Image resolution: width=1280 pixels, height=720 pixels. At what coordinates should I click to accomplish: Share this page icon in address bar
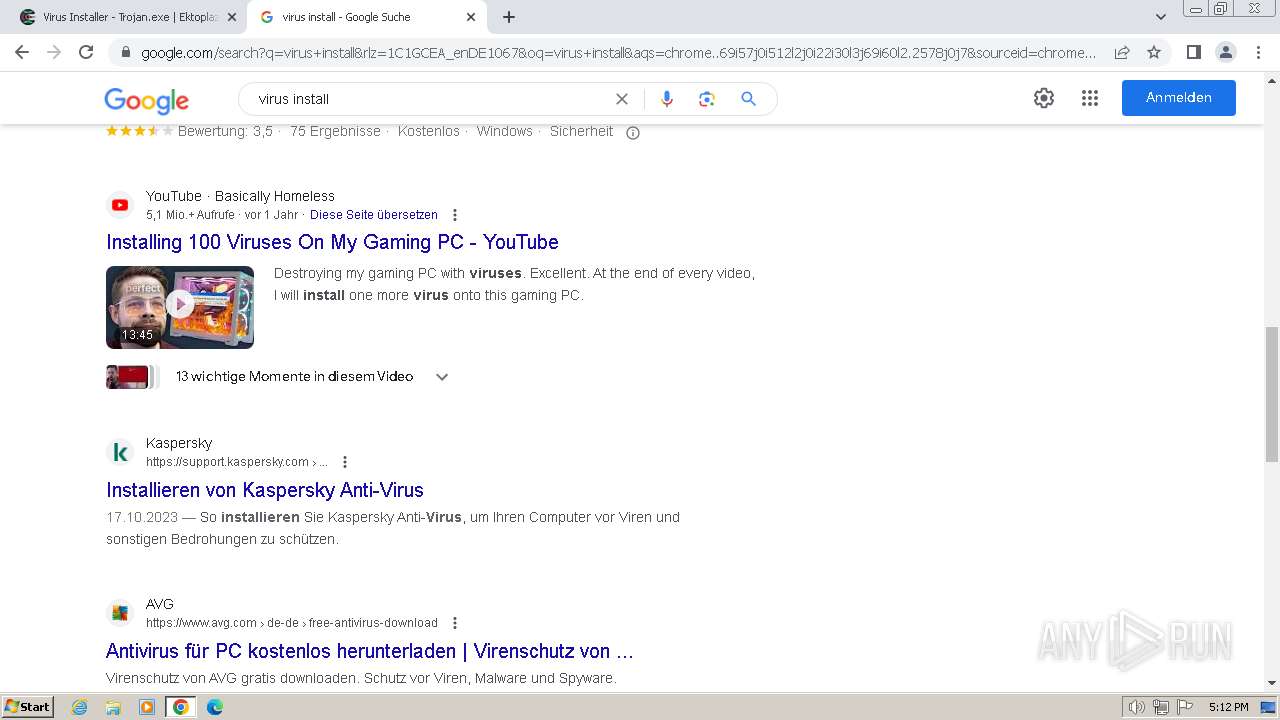tap(1122, 52)
